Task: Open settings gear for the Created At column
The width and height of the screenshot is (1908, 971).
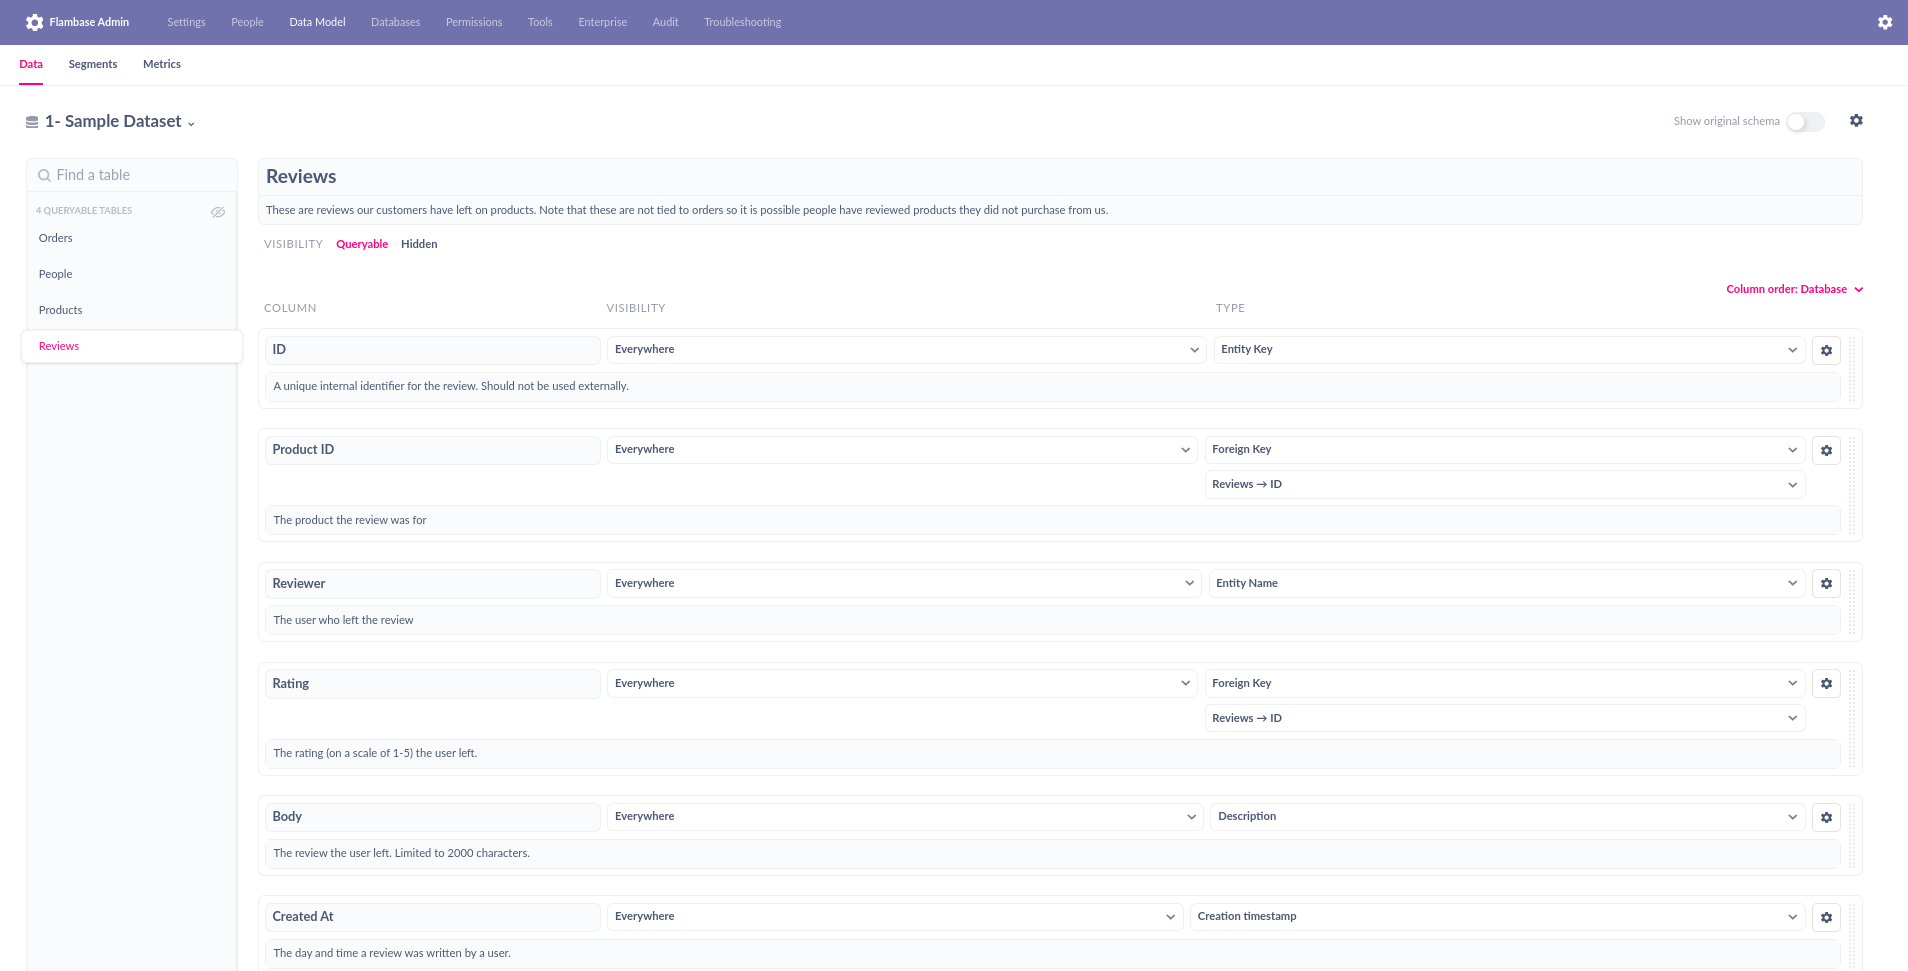Action: (x=1826, y=917)
